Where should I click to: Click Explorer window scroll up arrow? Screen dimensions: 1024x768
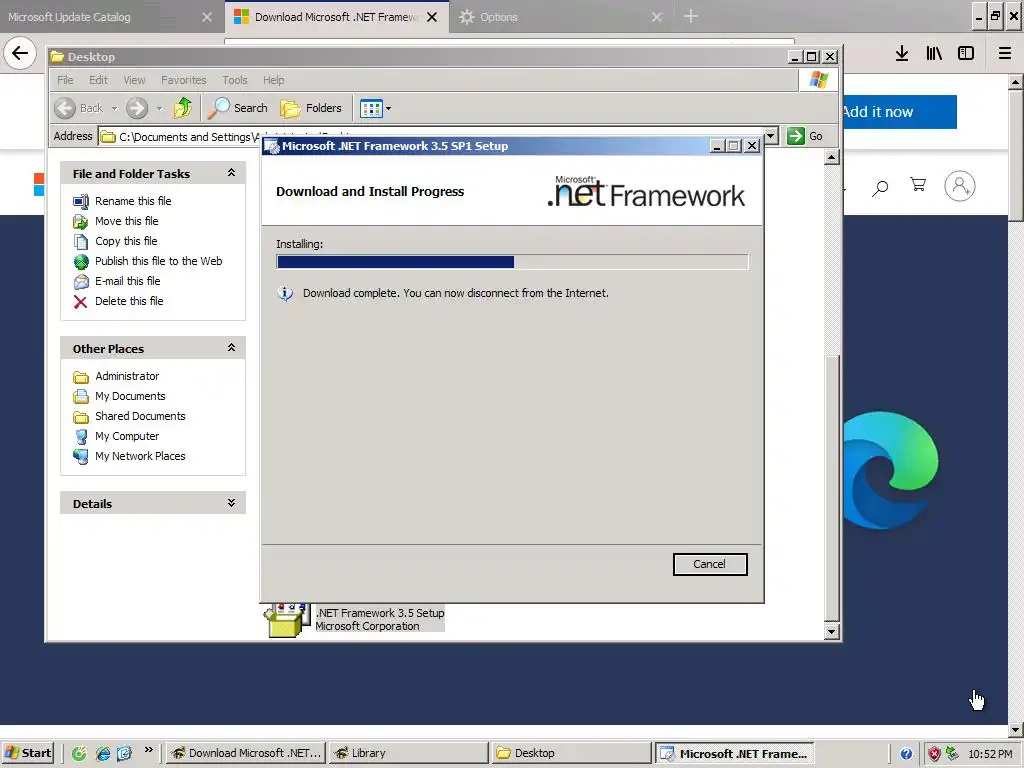coord(831,157)
